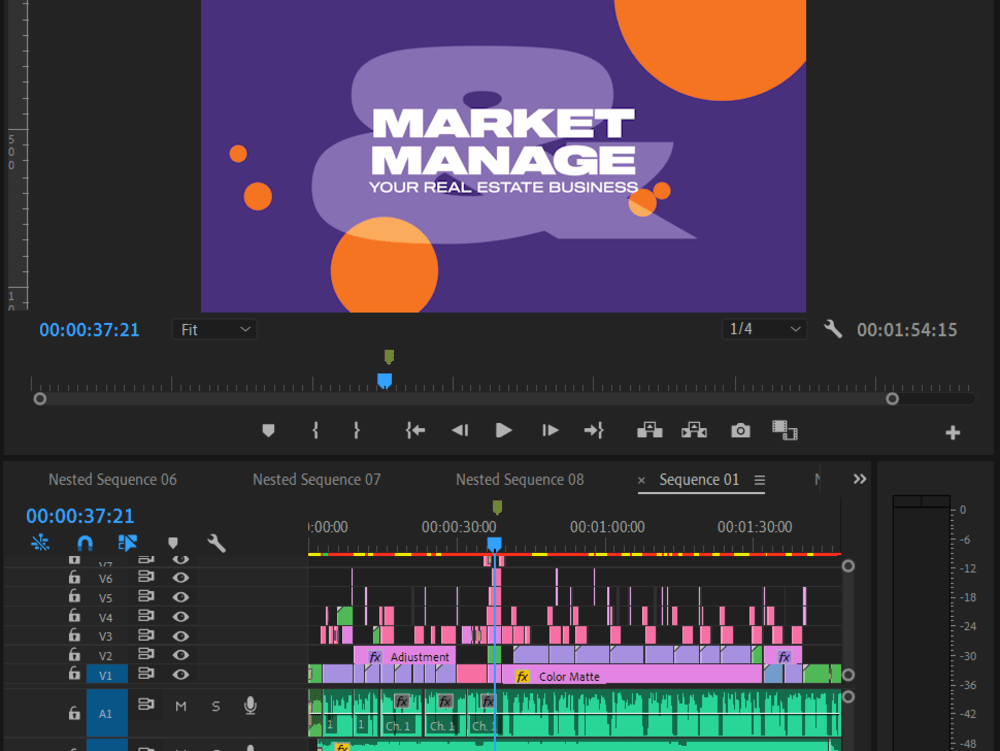Hide track V6 with eye icon
The image size is (1000, 751).
point(180,578)
